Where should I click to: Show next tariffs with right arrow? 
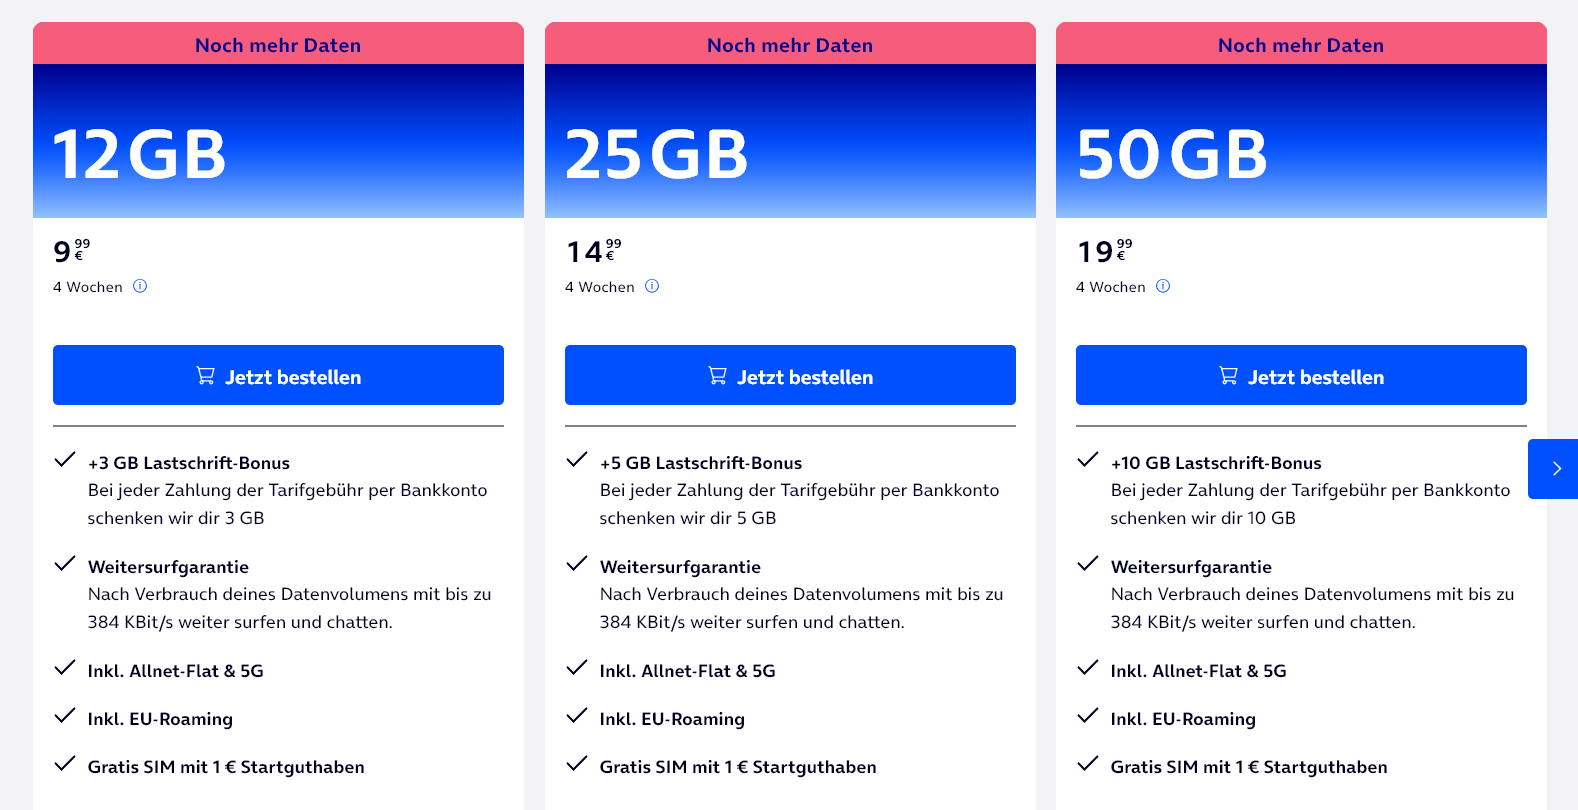(1554, 468)
